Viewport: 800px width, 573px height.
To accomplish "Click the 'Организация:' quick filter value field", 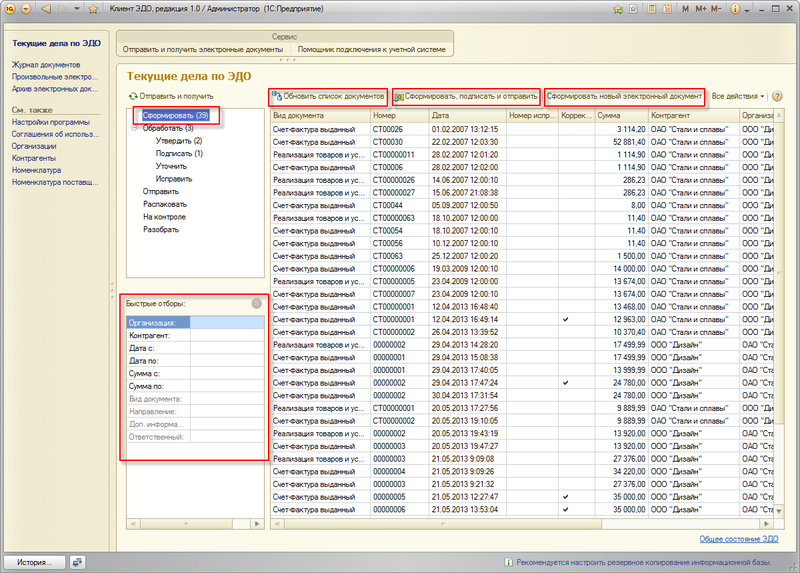I will 226,323.
